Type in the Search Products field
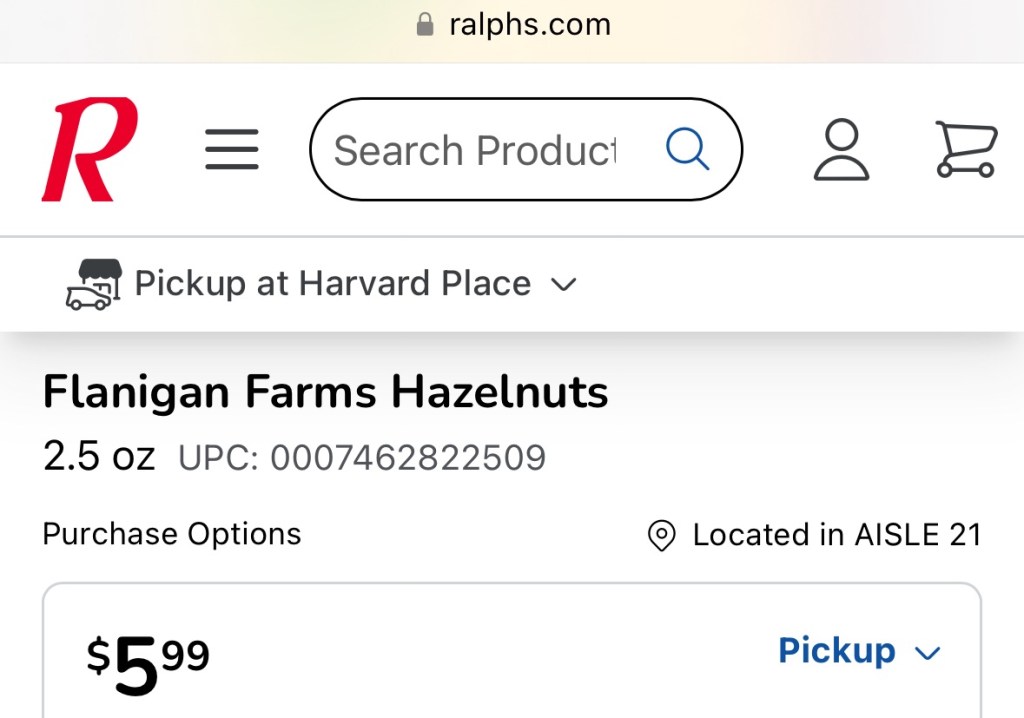Viewport: 1024px width, 718px height. tap(475, 151)
